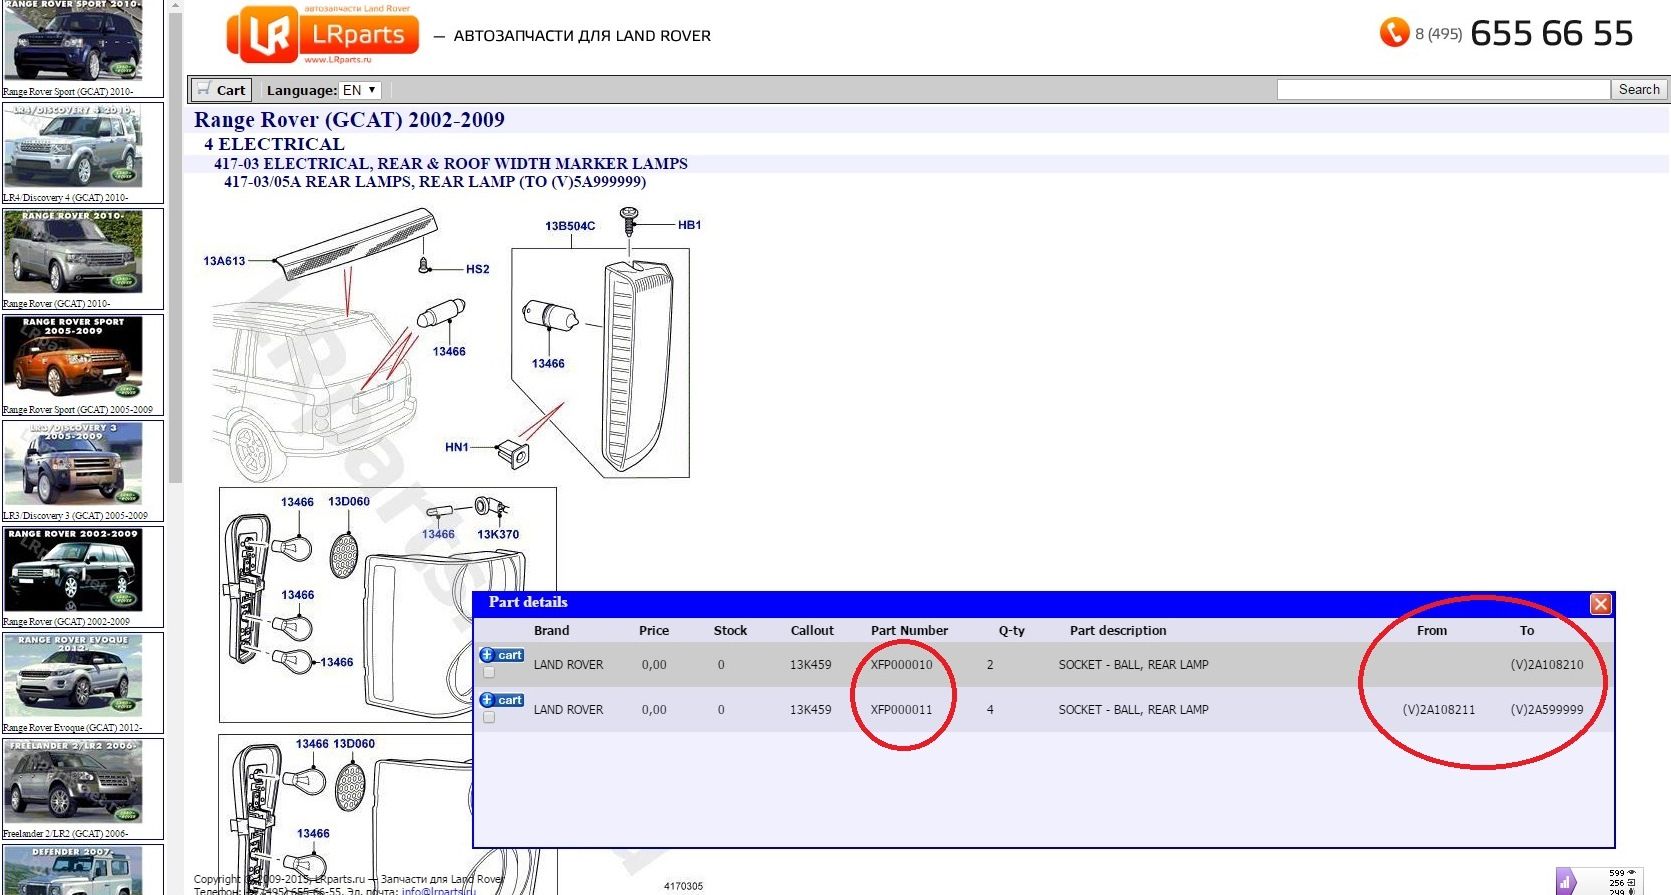Click callout HS2 in the diagram
The height and width of the screenshot is (895, 1671).
coord(478,269)
